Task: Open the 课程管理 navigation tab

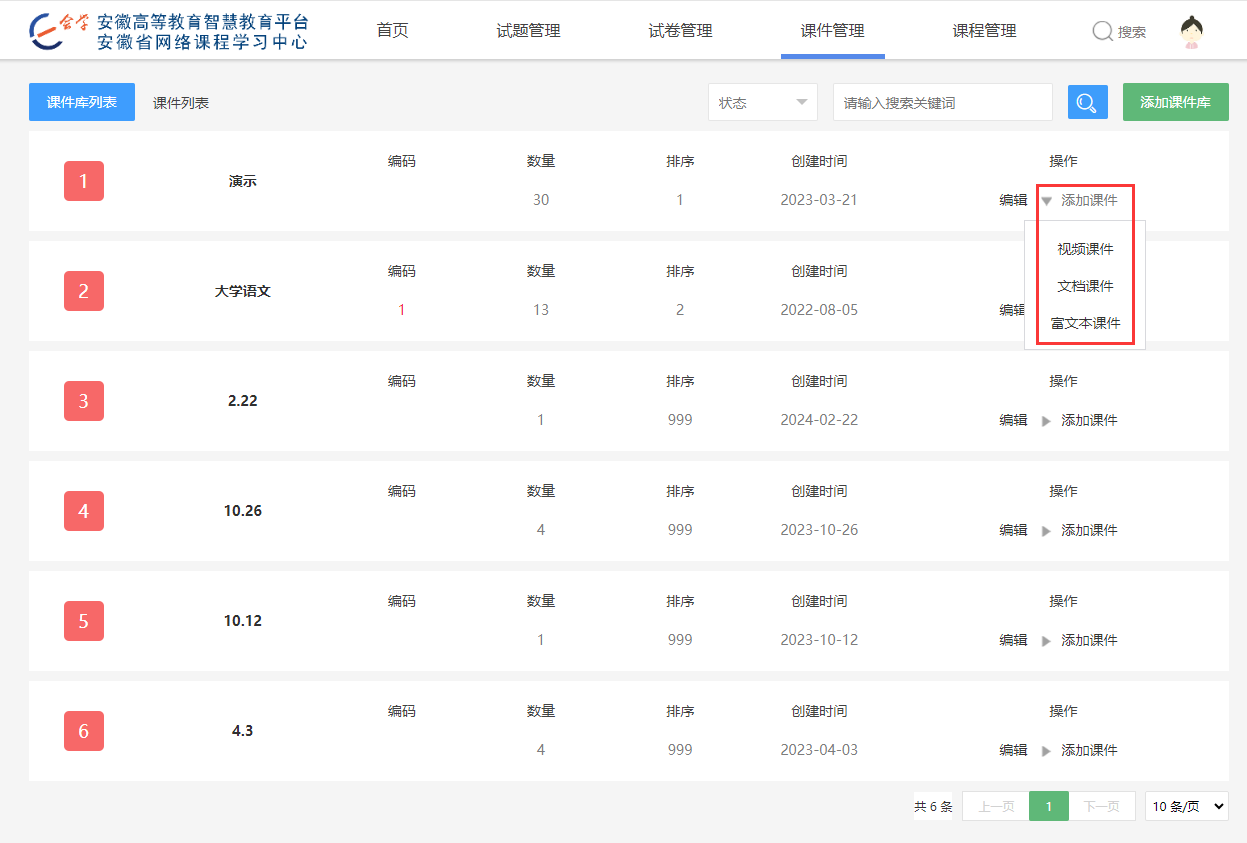Action: point(984,31)
